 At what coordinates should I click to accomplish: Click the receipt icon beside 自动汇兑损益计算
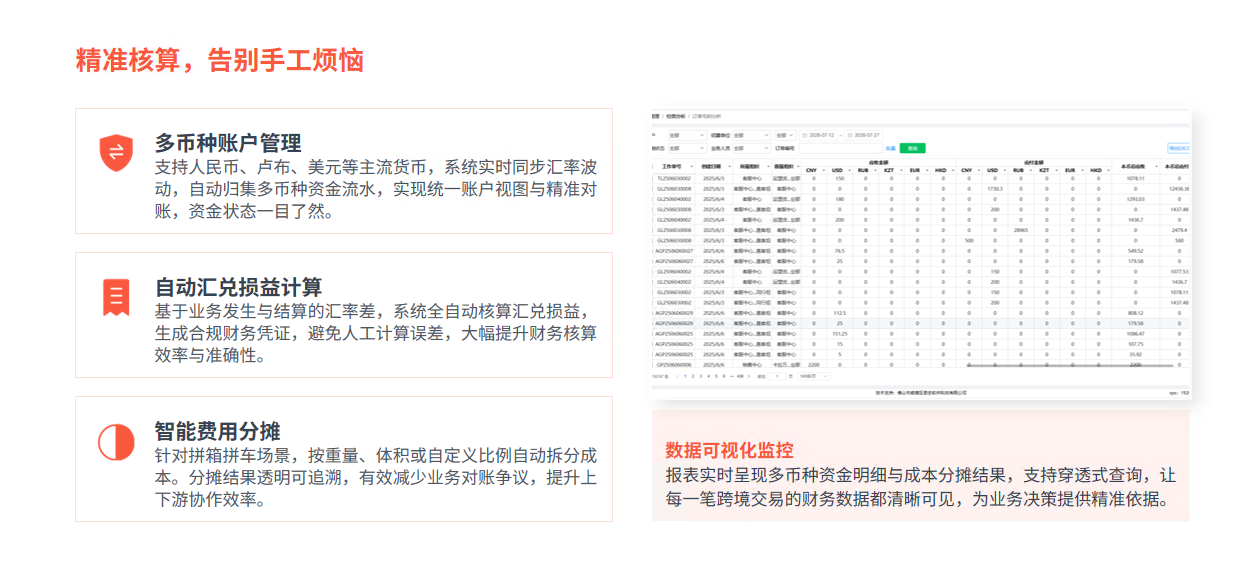coord(116,297)
